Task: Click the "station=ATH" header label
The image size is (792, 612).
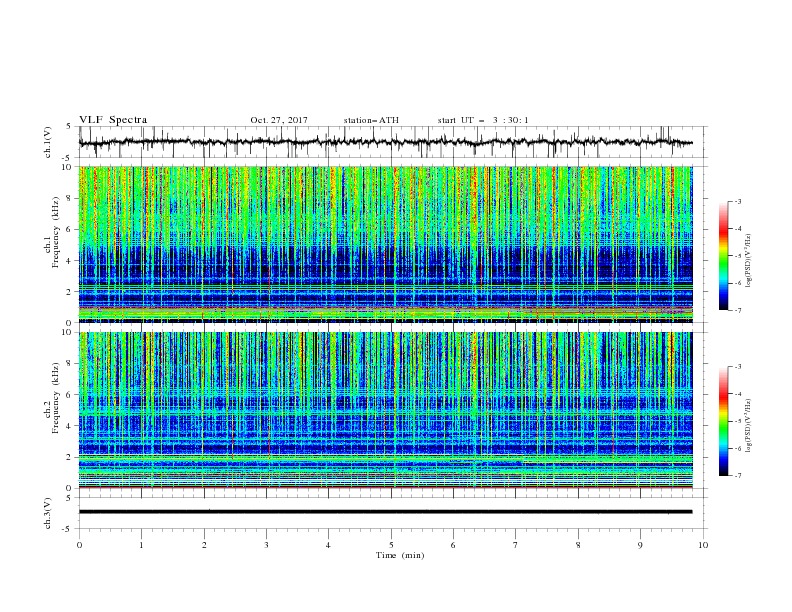Action: click(371, 120)
